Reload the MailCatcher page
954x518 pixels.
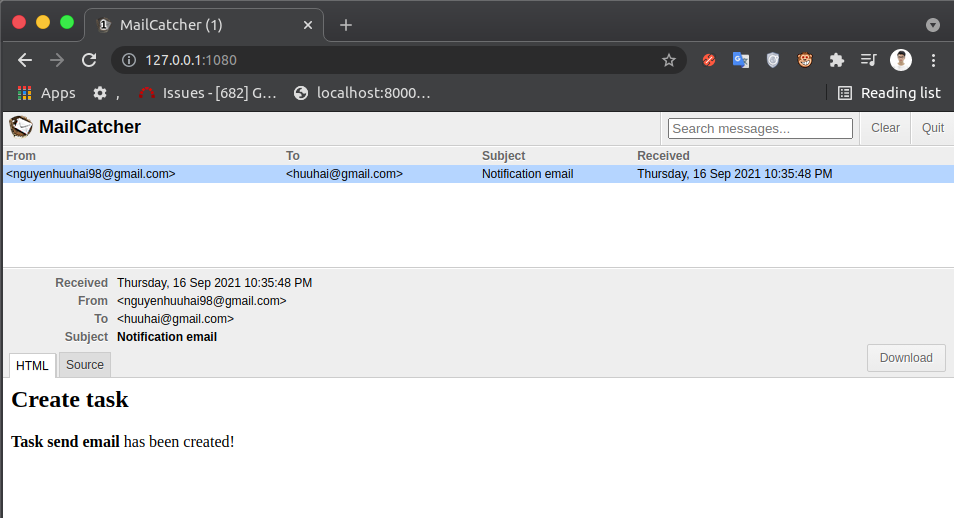(x=89, y=60)
